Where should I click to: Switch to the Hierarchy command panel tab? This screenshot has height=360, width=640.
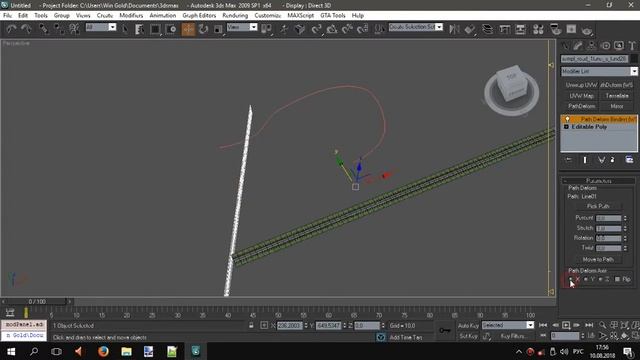[x=591, y=46]
